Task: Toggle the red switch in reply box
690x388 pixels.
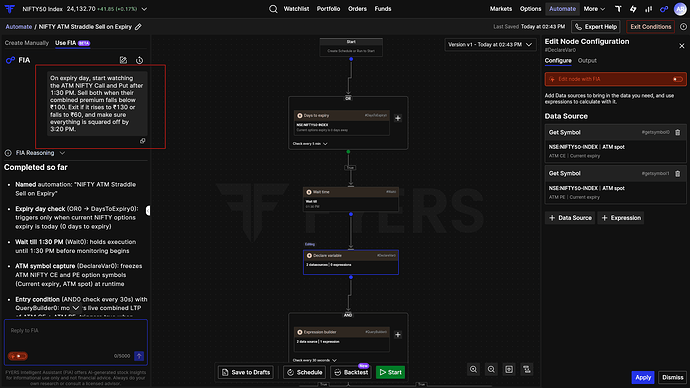Action: click(x=18, y=356)
